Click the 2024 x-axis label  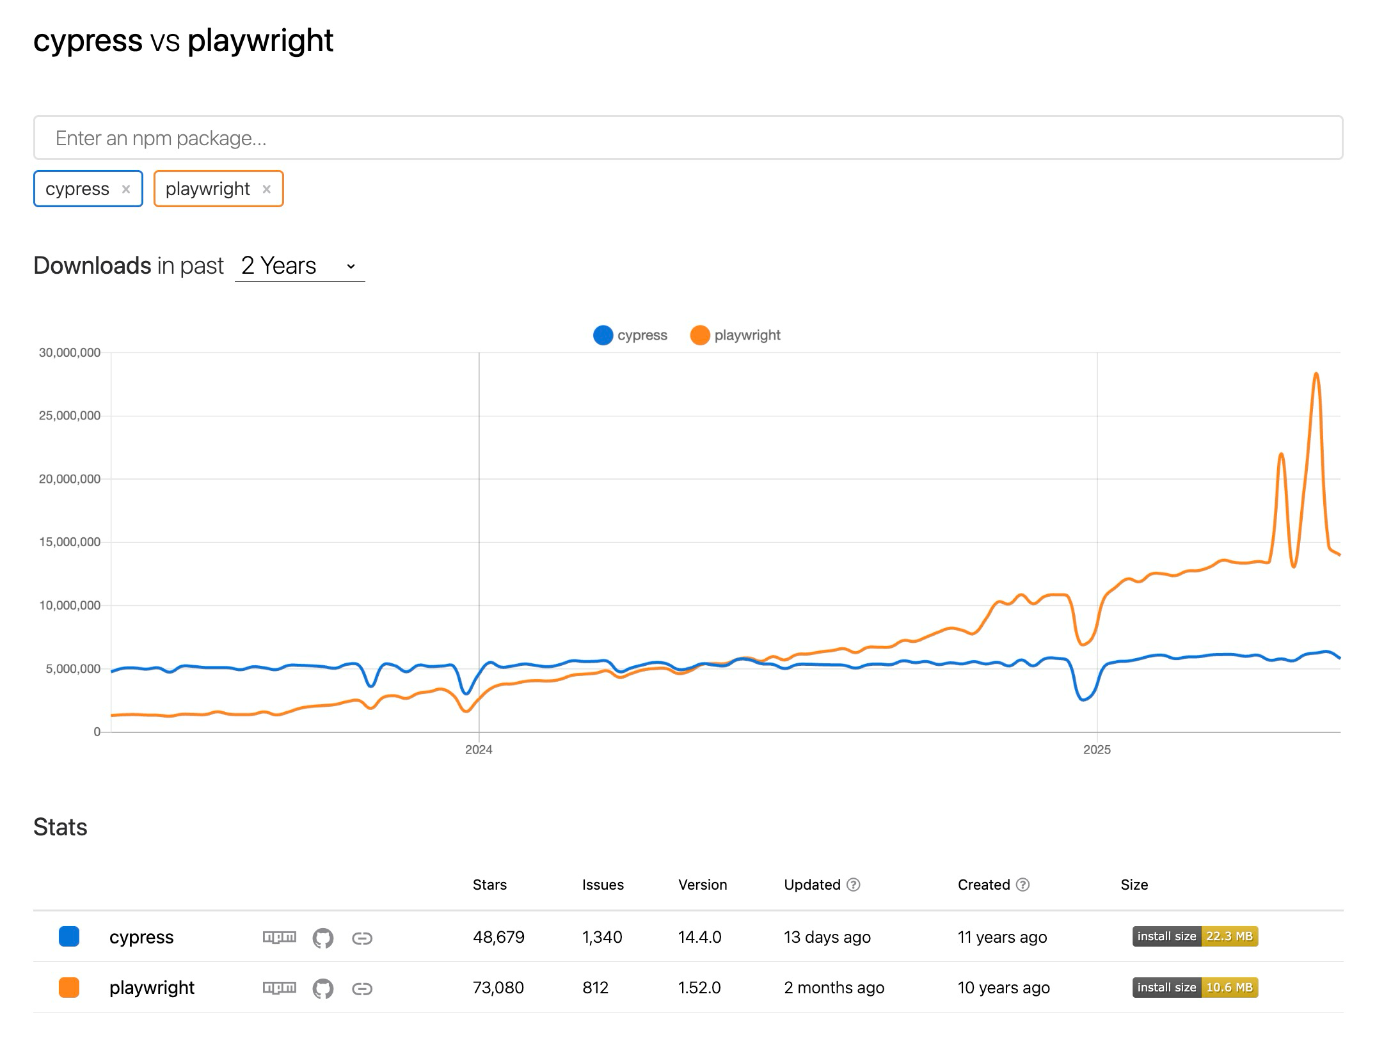(479, 750)
